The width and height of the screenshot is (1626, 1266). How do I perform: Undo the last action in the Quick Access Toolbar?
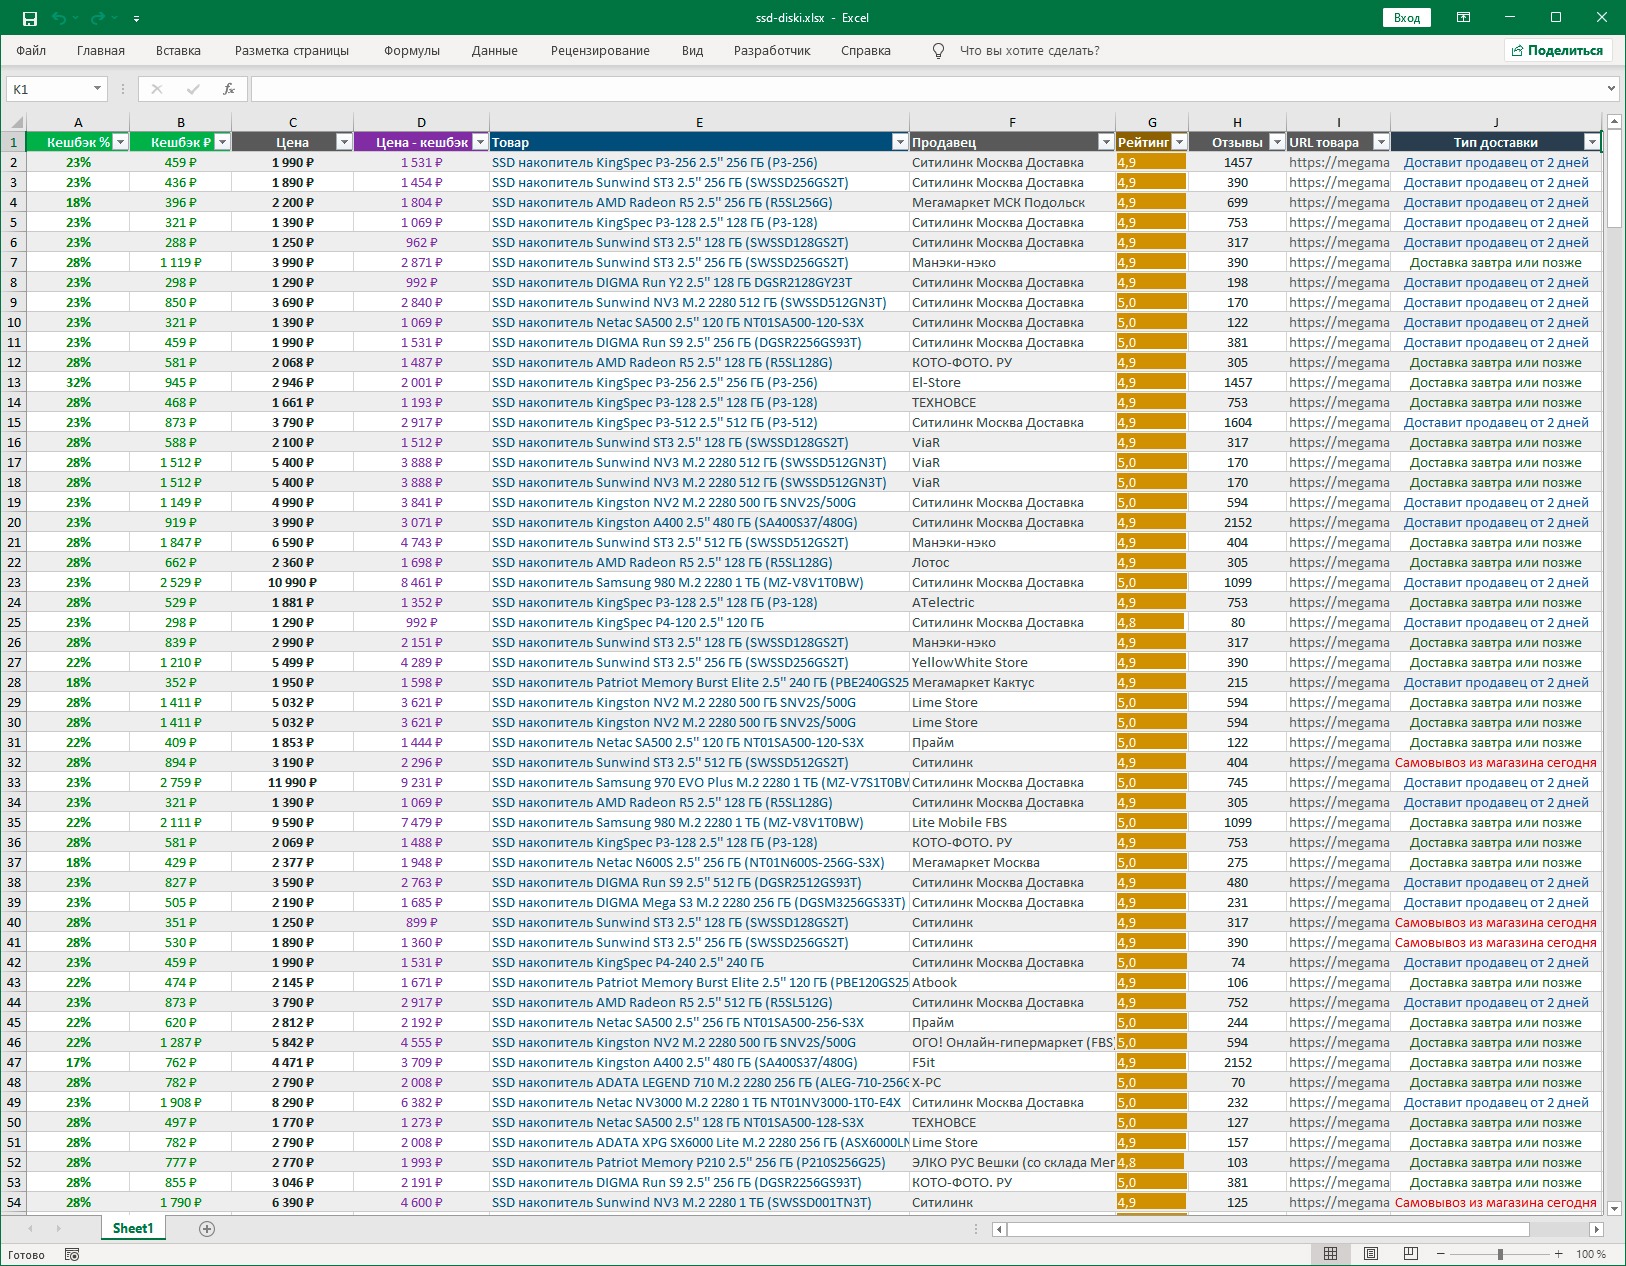click(x=59, y=18)
